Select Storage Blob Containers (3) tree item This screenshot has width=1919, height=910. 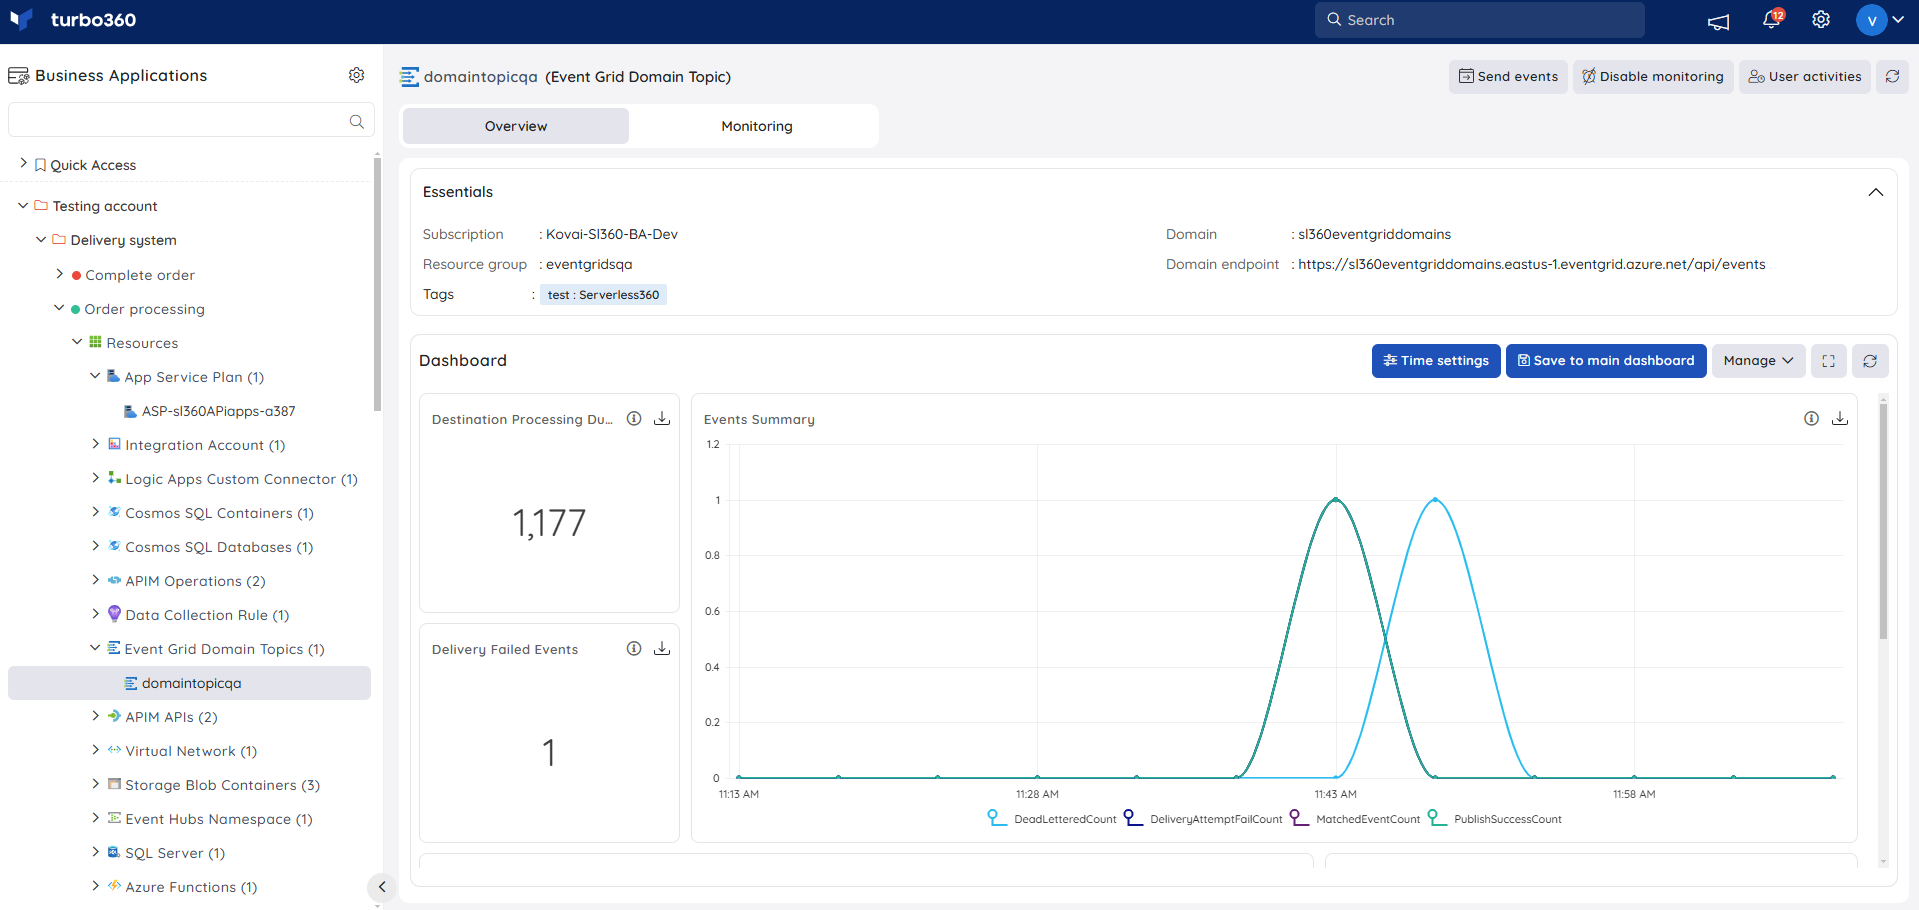[222, 785]
